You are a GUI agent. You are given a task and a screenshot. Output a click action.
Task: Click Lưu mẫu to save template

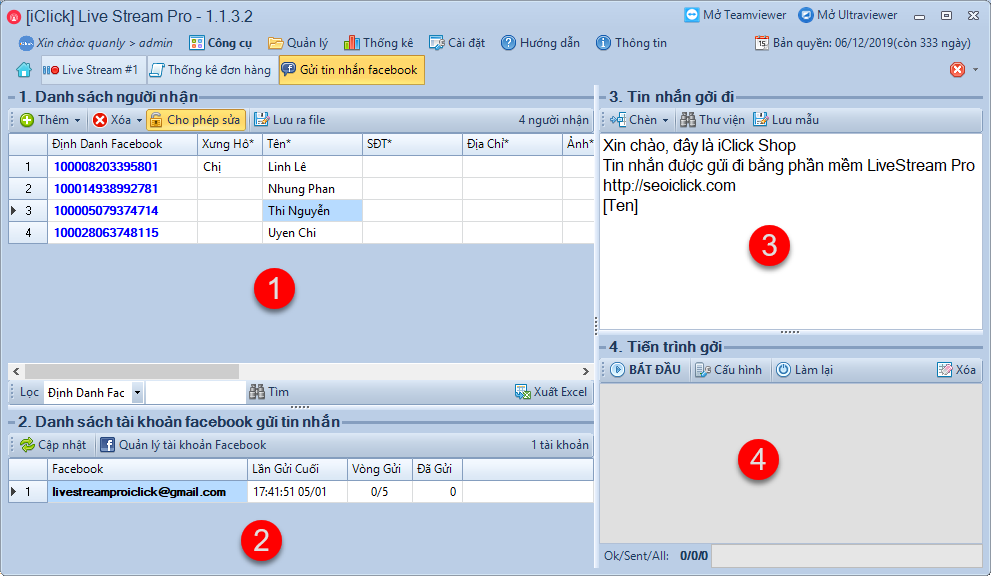tap(786, 119)
